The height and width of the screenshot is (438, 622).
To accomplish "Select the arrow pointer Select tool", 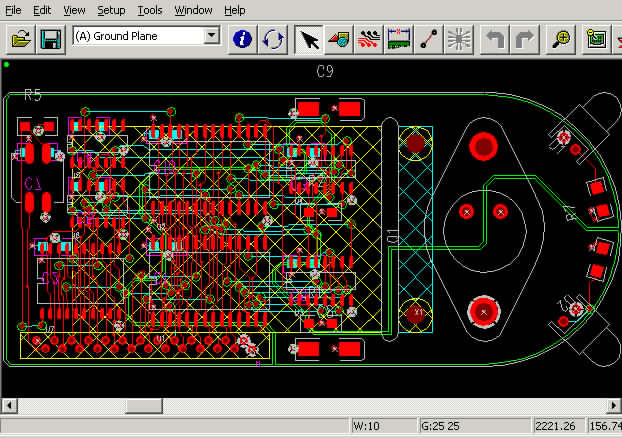I will pos(309,39).
